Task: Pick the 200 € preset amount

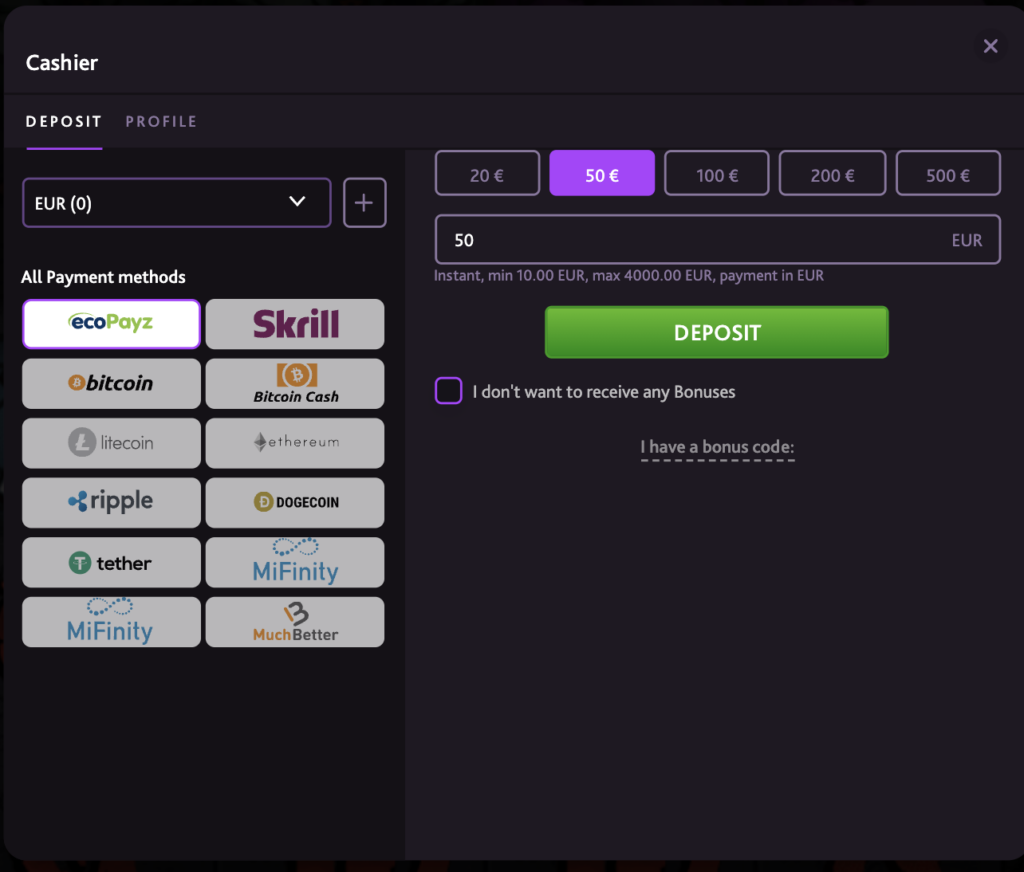Action: coord(833,173)
